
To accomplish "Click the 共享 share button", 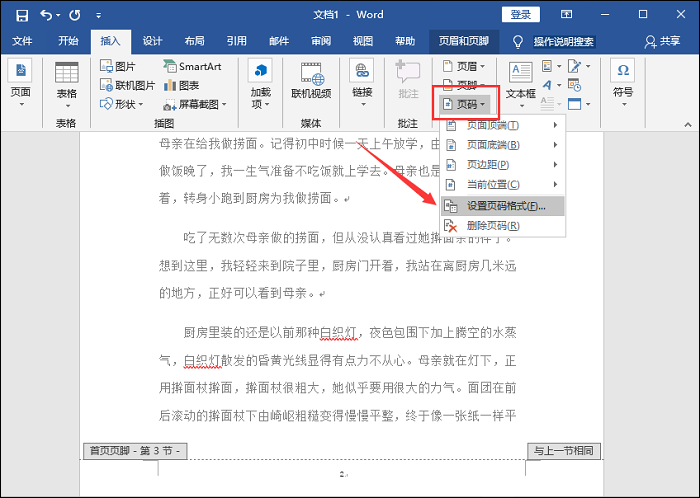I will (x=662, y=42).
